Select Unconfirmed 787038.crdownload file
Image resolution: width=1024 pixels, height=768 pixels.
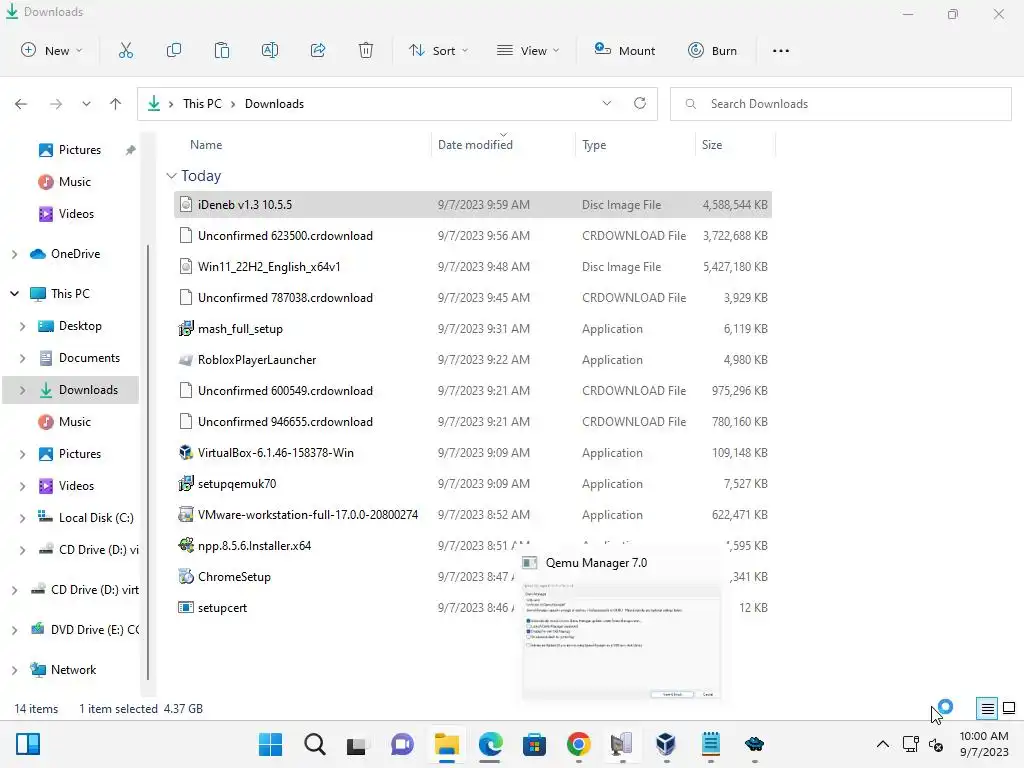[x=473, y=298]
